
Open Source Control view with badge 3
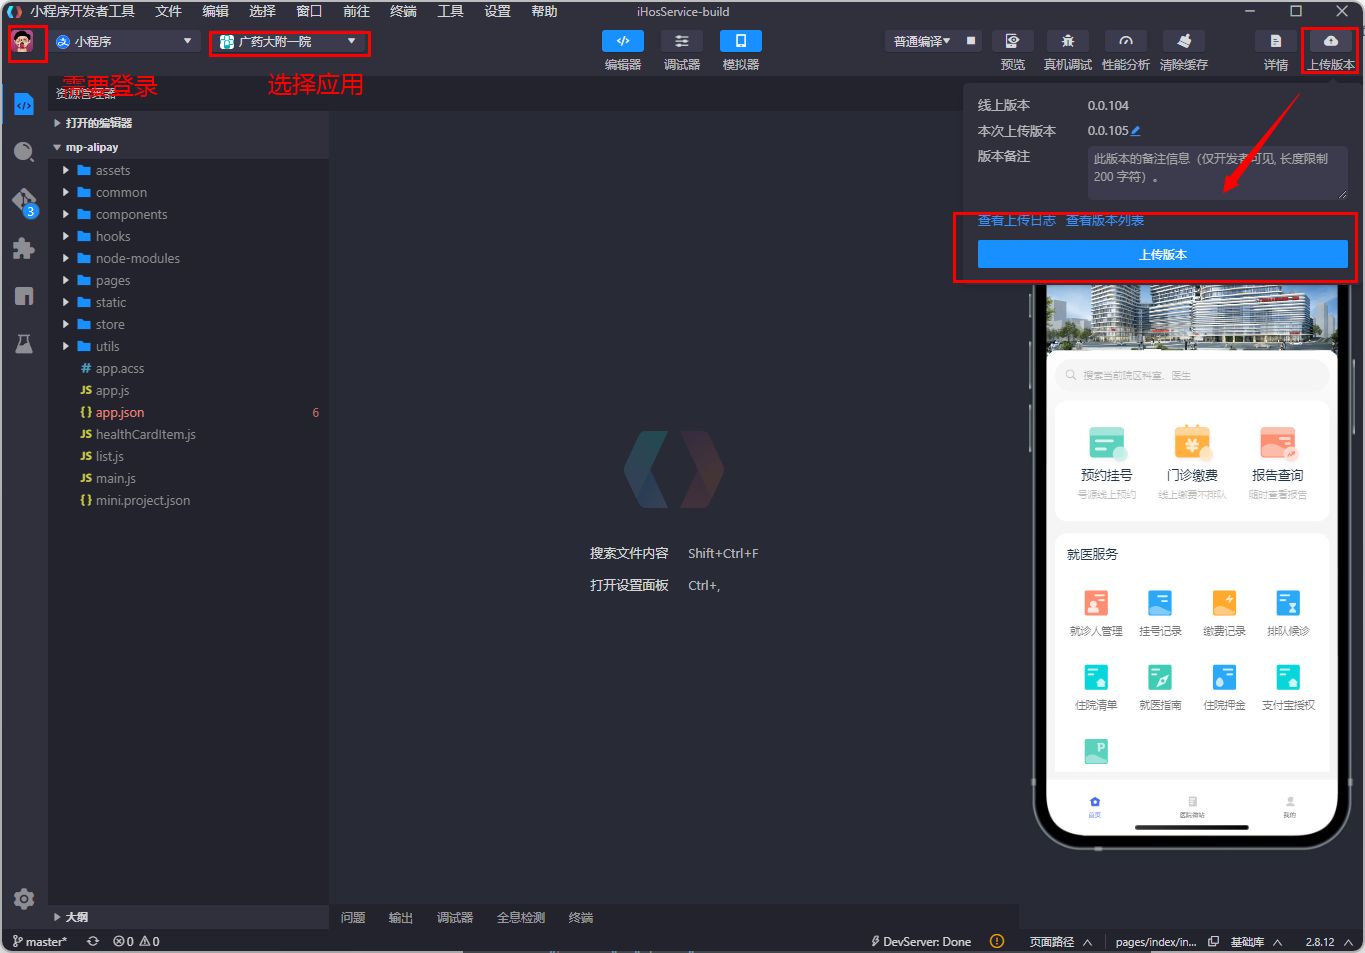point(24,201)
